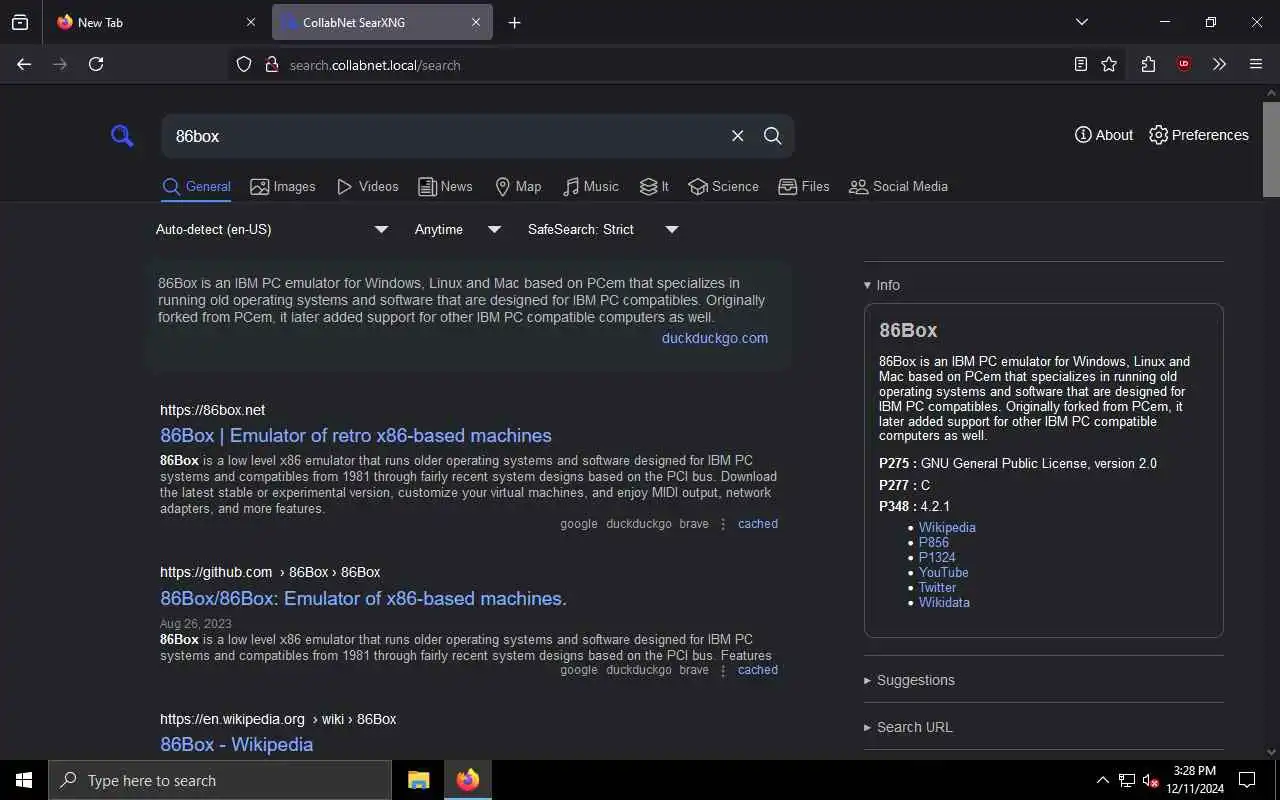Open cached version of GitHub result
The height and width of the screenshot is (800, 1280).
pos(758,670)
